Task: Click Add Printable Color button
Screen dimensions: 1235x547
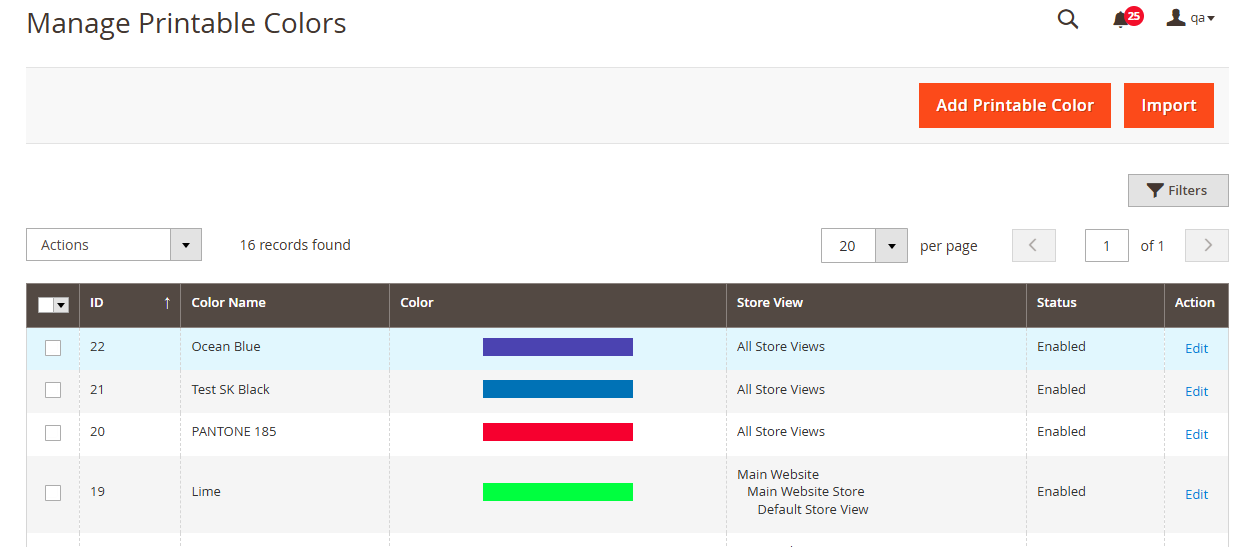Action: pos(1014,105)
